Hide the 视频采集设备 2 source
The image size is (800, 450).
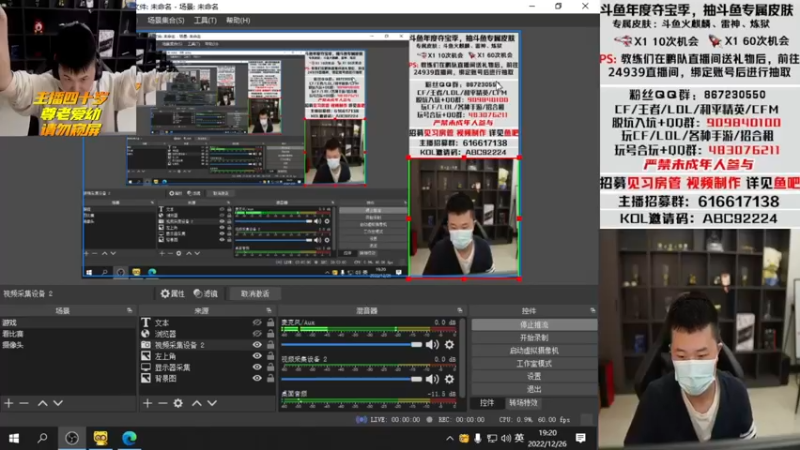click(x=257, y=345)
